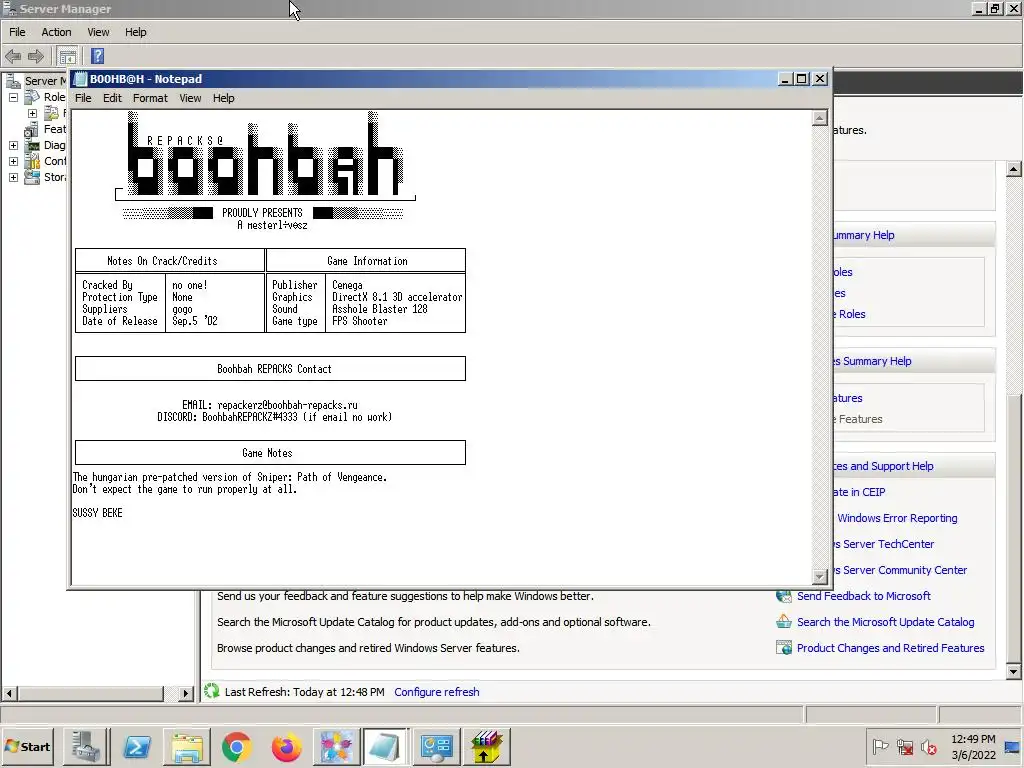Switch to the Notepad taskbar button

point(385,746)
